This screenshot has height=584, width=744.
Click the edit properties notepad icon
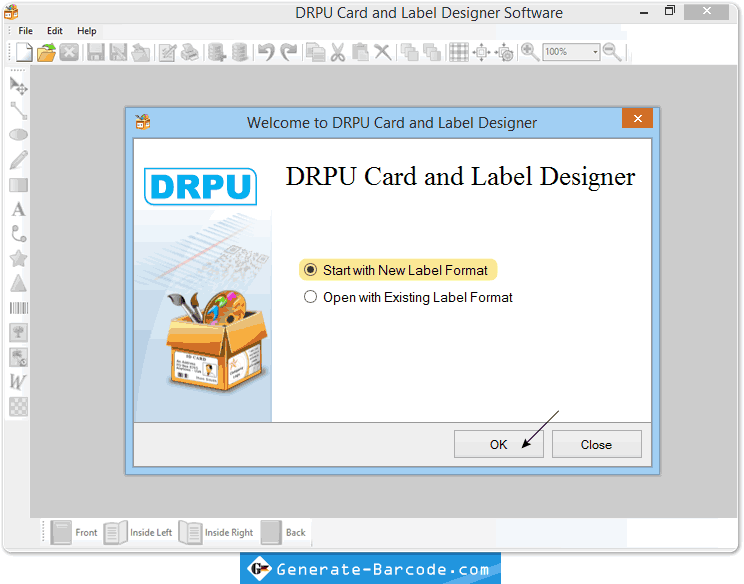click(x=167, y=52)
